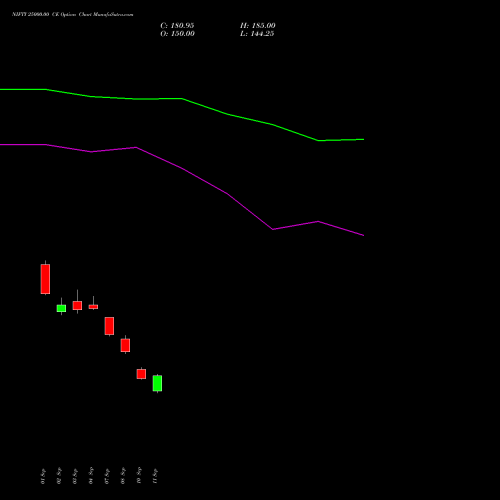500x500 pixels.
Task: Click the 10 Sep date label
Action: [139, 476]
